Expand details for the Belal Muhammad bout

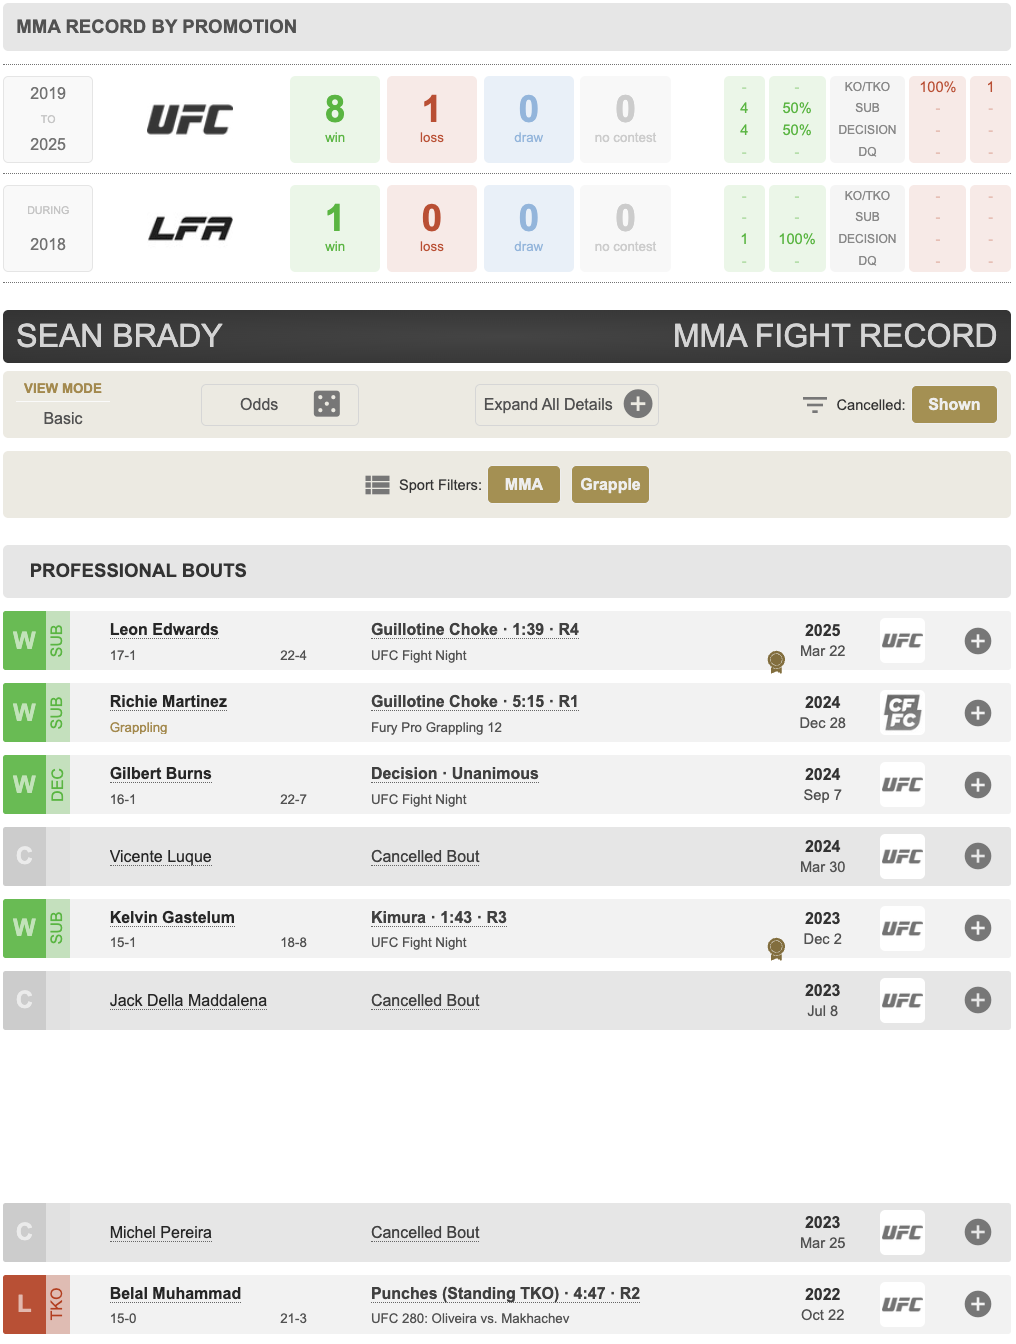coord(978,1304)
